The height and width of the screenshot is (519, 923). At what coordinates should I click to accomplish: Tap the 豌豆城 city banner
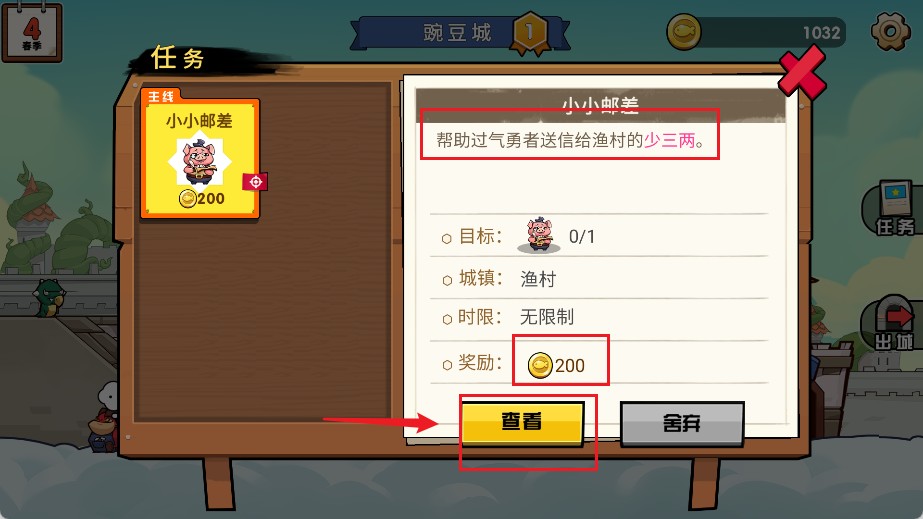click(457, 33)
